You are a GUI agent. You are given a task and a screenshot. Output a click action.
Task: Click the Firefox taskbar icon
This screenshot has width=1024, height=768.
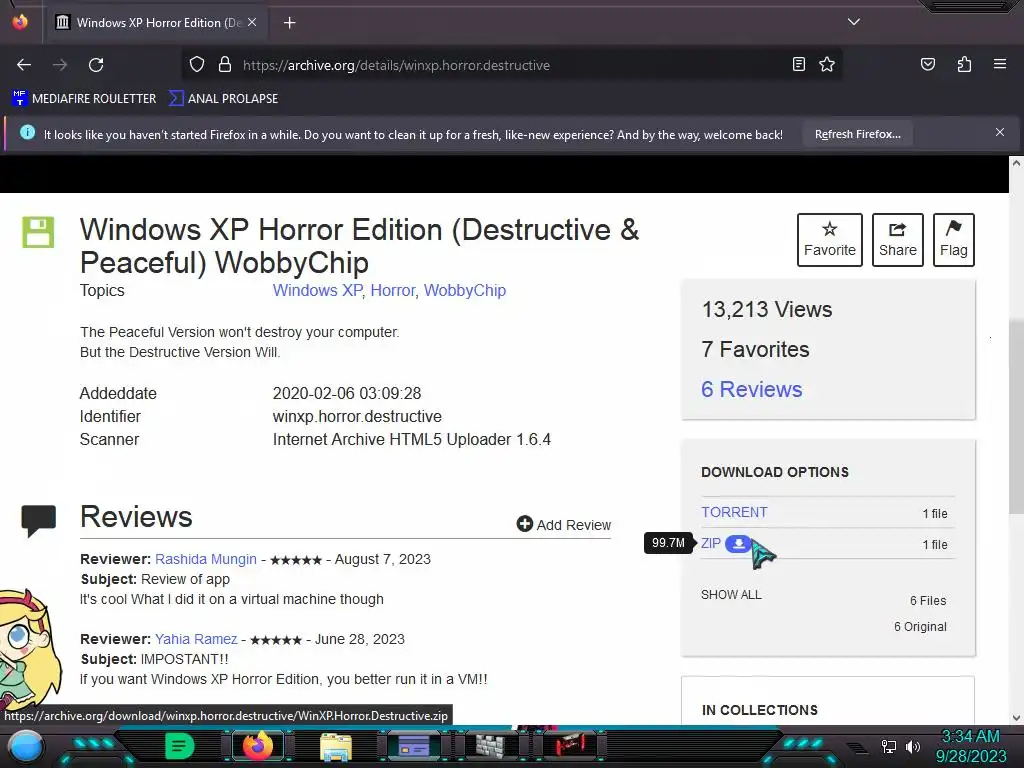coord(257,746)
